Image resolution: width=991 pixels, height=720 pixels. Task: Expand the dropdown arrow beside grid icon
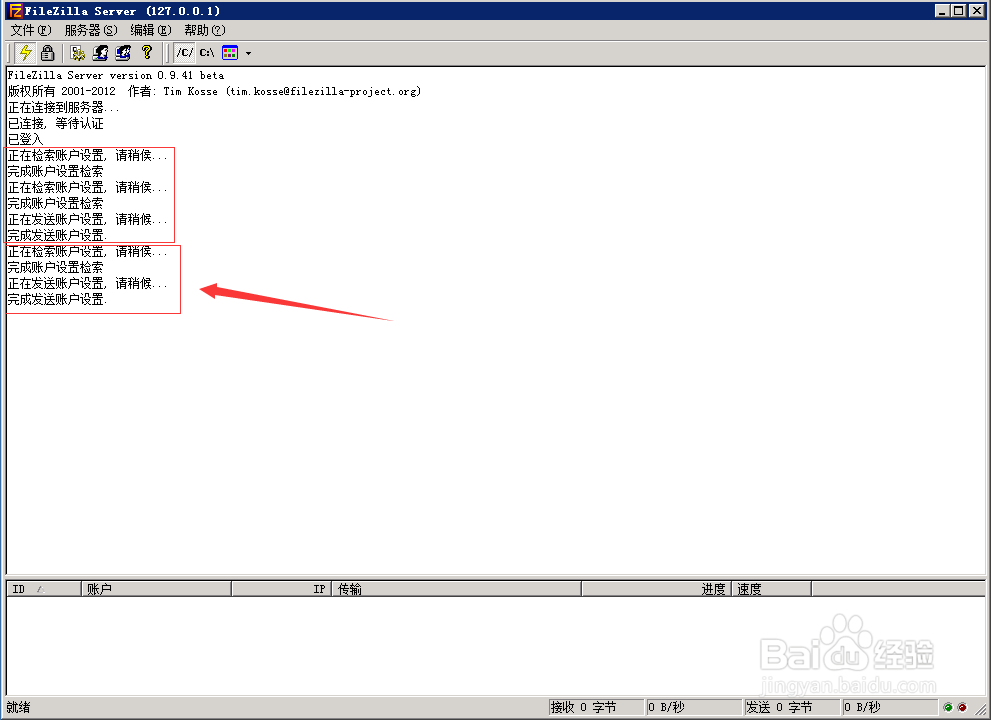[248, 53]
